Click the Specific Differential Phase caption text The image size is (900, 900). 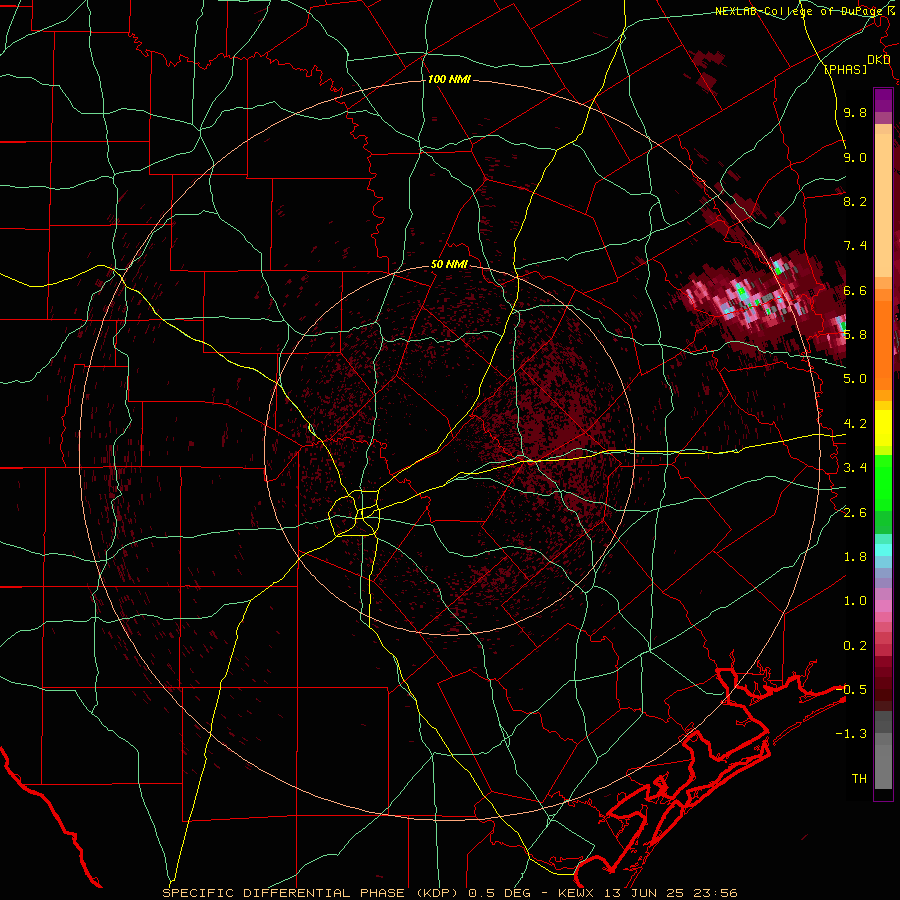pos(311,893)
